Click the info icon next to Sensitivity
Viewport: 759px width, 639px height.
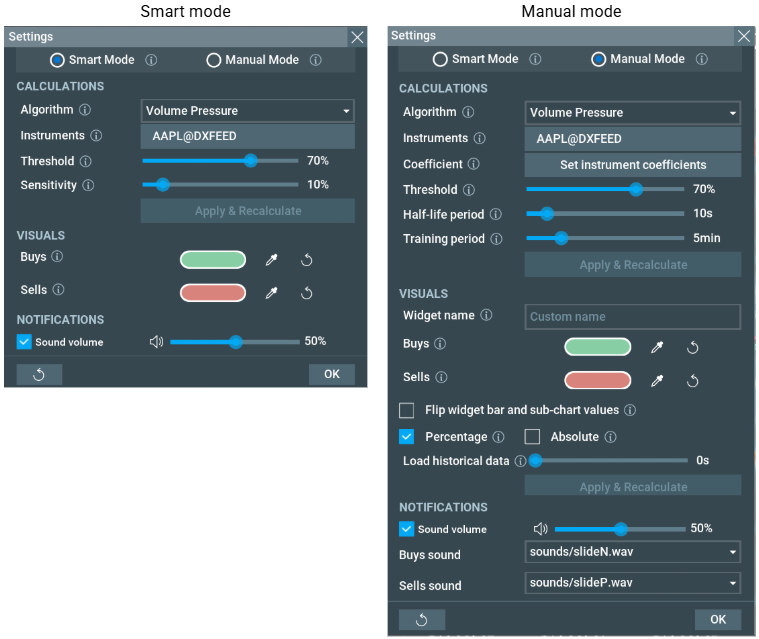click(x=88, y=186)
